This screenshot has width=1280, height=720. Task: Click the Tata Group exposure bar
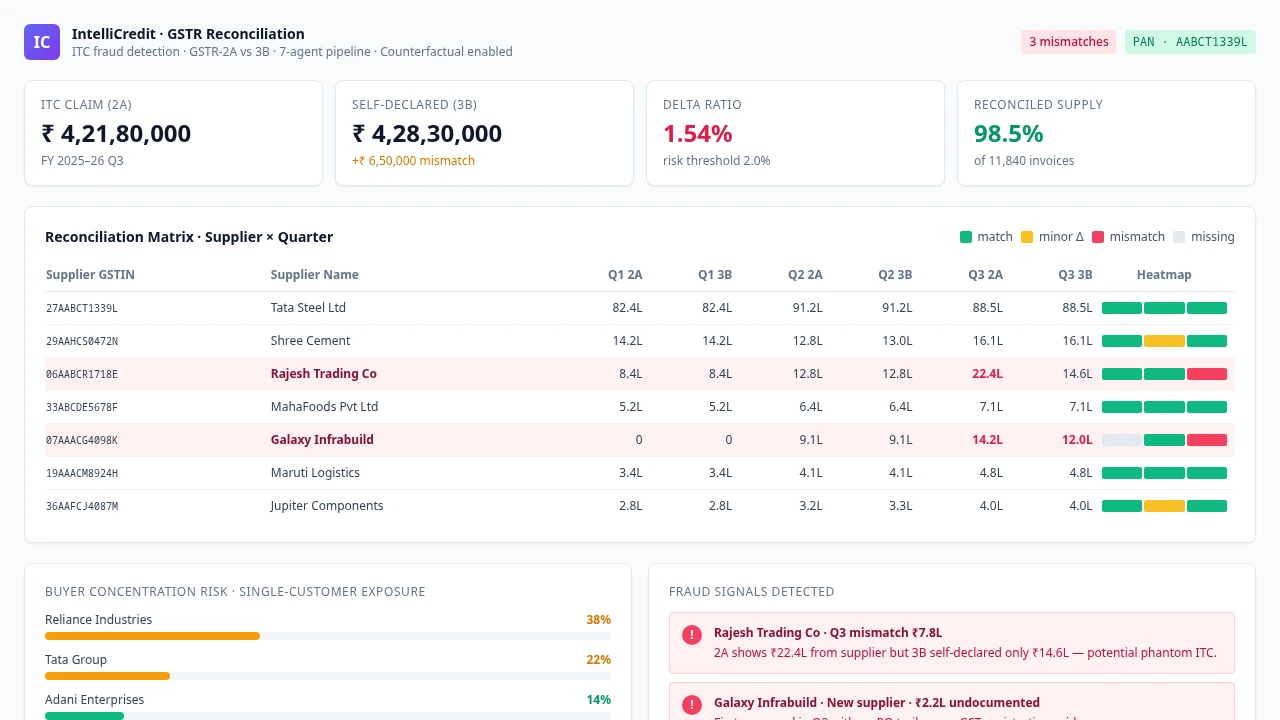click(328, 676)
